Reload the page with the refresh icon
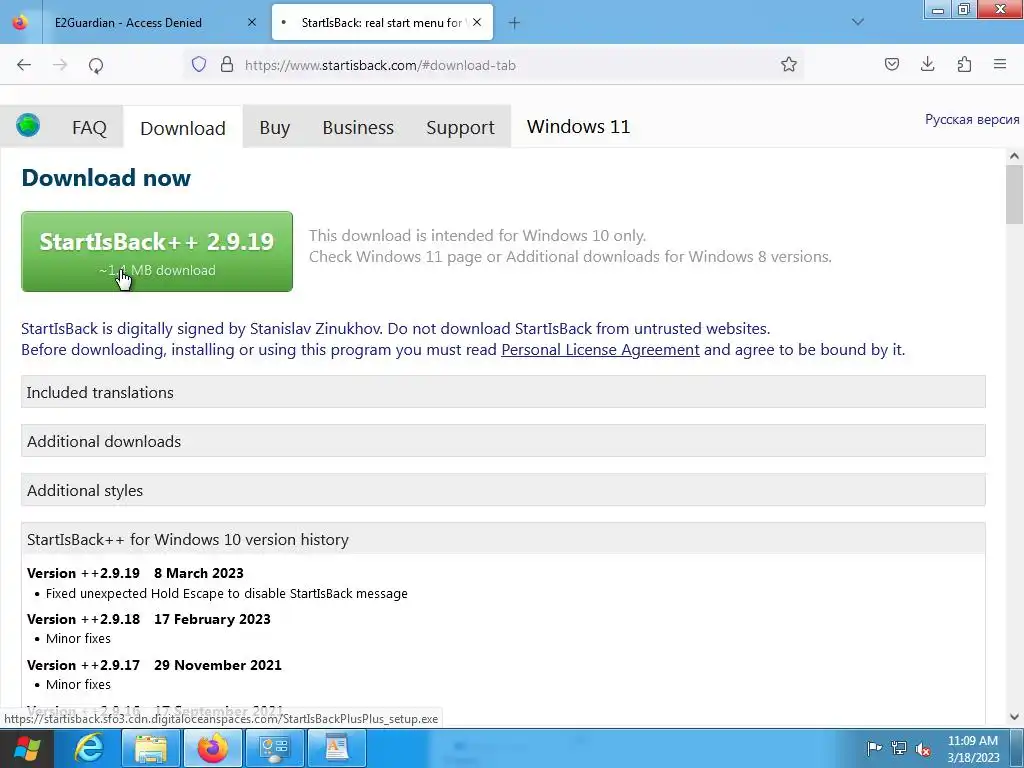Viewport: 1024px width, 768px height. pyautogui.click(x=96, y=65)
